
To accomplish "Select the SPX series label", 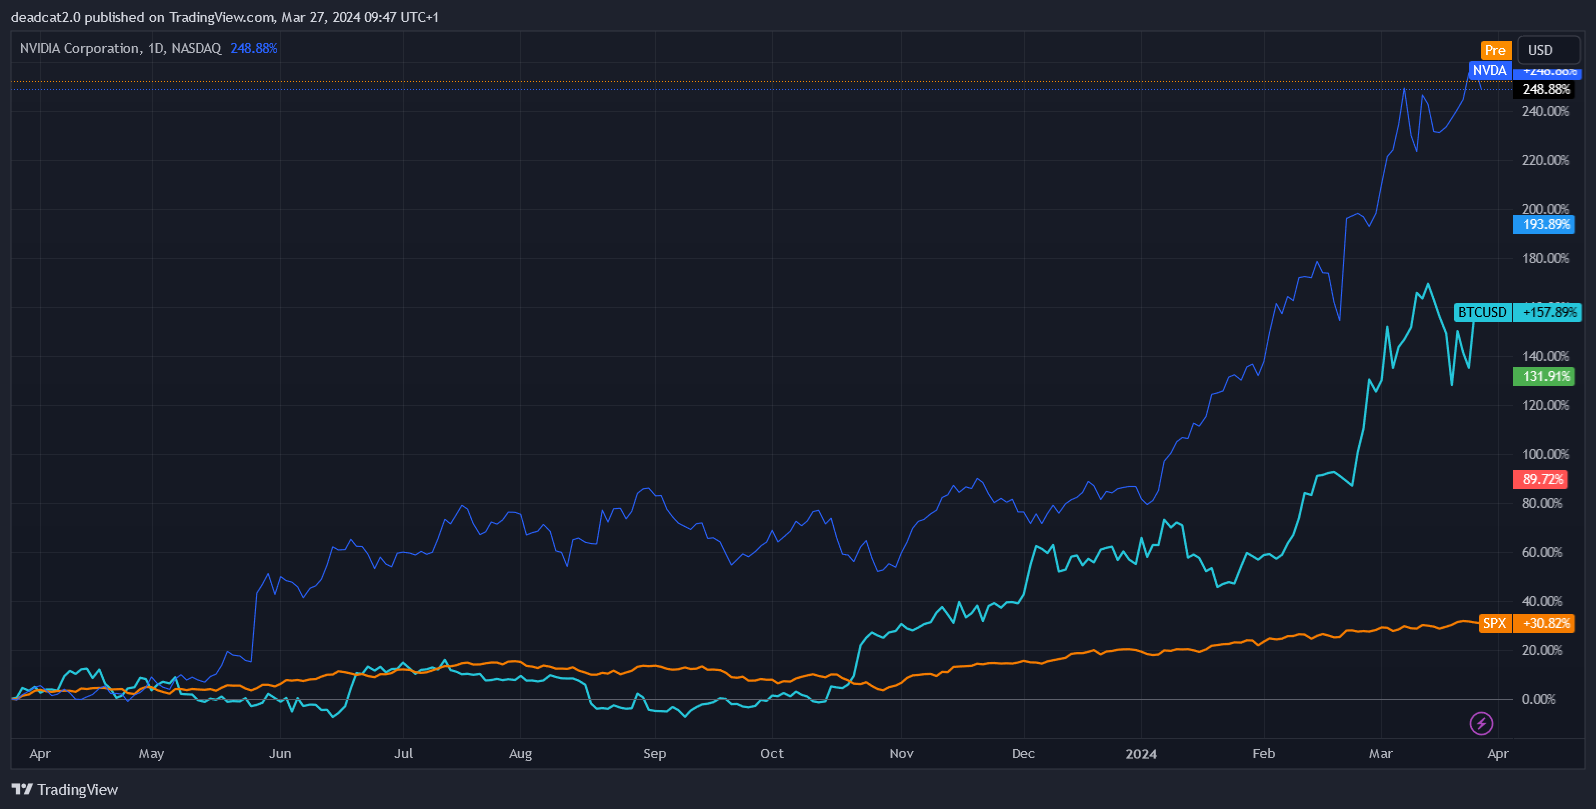I will [1494, 623].
